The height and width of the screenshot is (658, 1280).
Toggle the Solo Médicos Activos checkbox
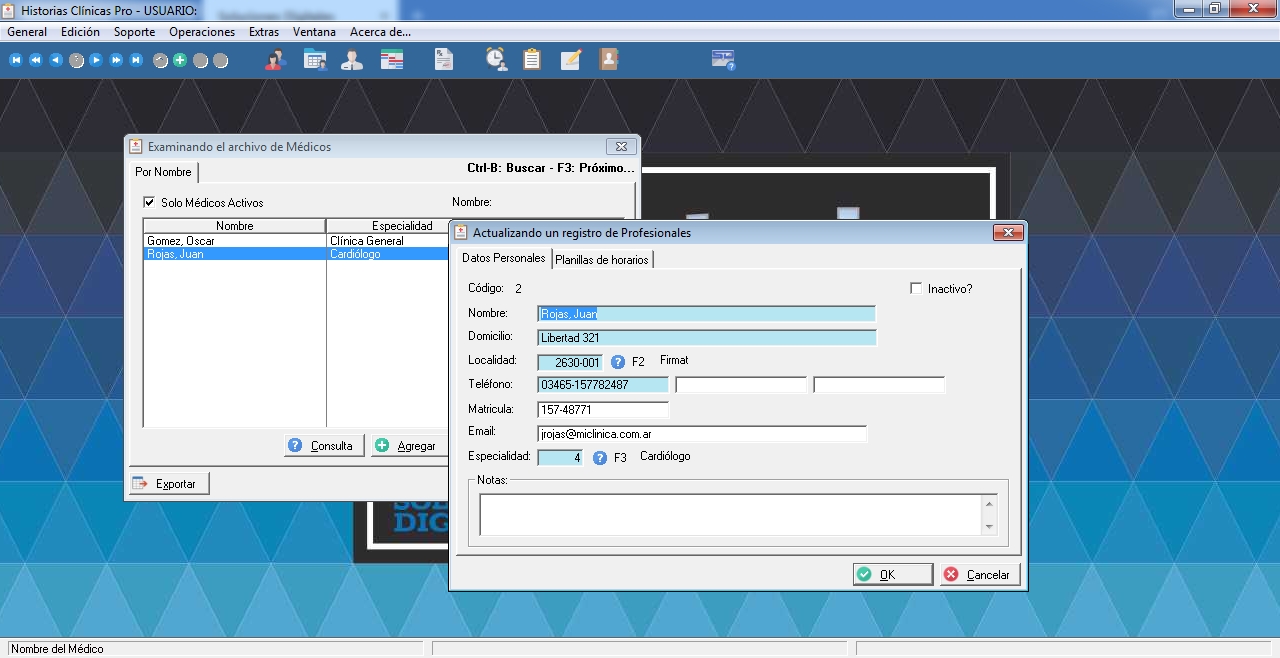(150, 203)
